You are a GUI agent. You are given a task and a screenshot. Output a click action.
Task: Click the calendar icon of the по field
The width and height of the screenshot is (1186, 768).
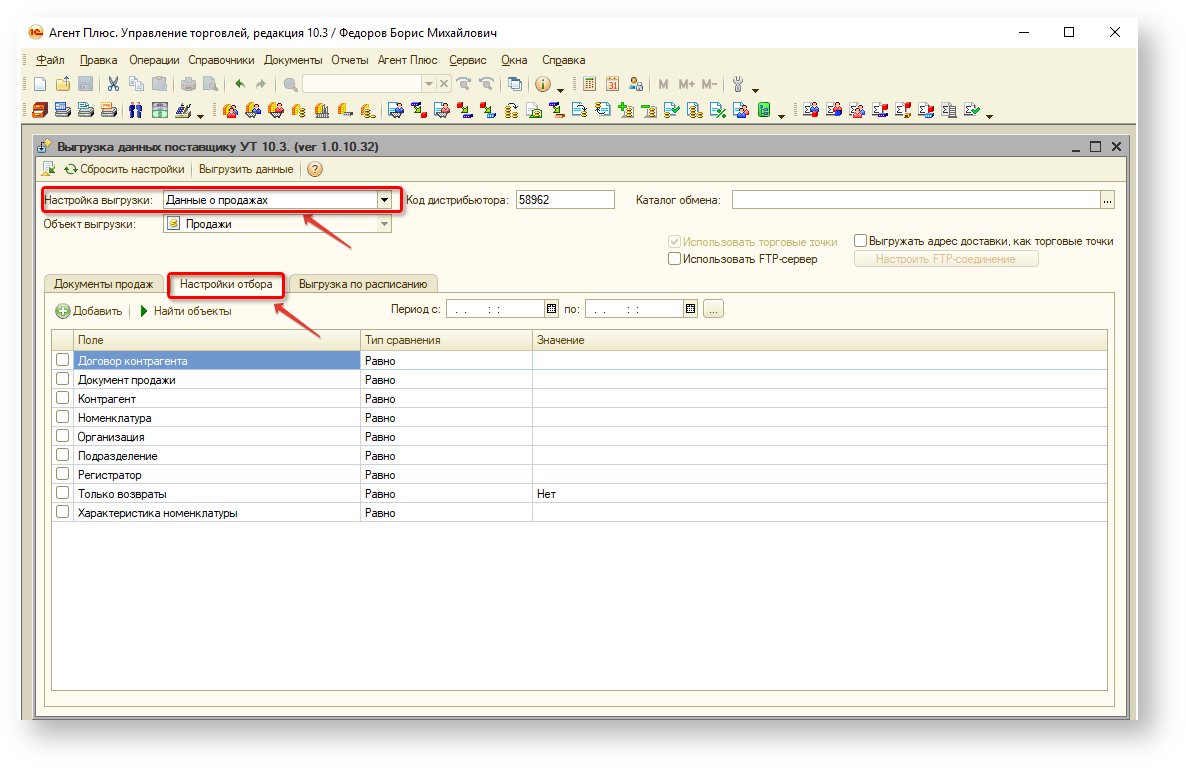pyautogui.click(x=691, y=309)
